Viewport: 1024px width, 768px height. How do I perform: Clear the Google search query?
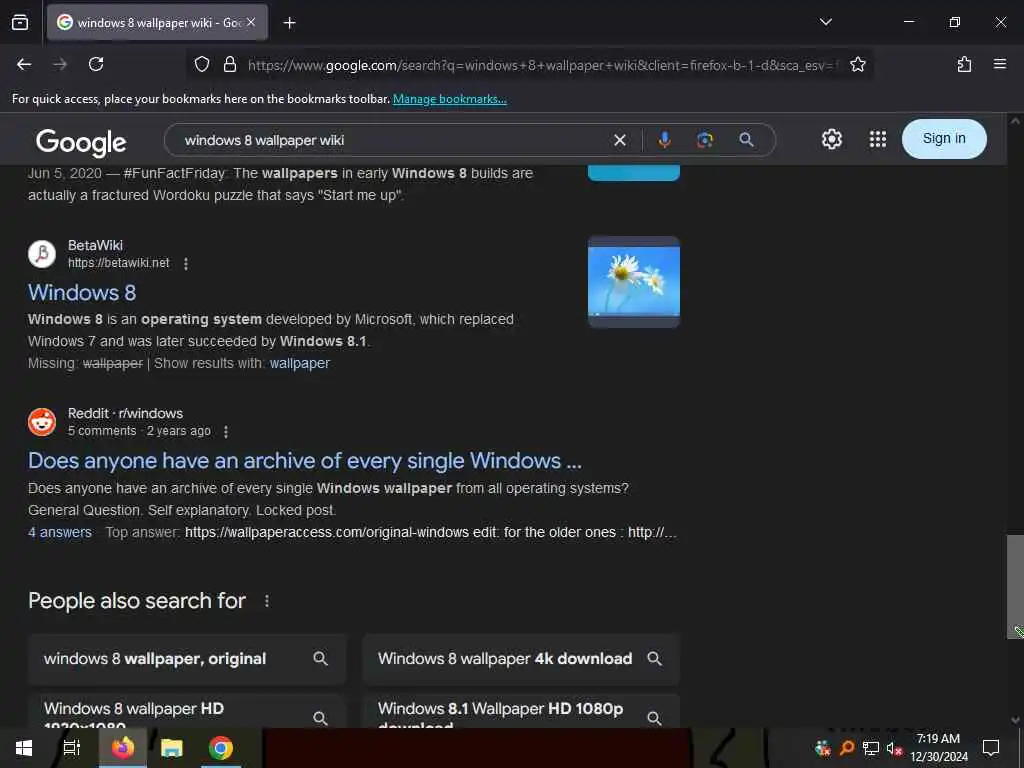[x=620, y=140]
